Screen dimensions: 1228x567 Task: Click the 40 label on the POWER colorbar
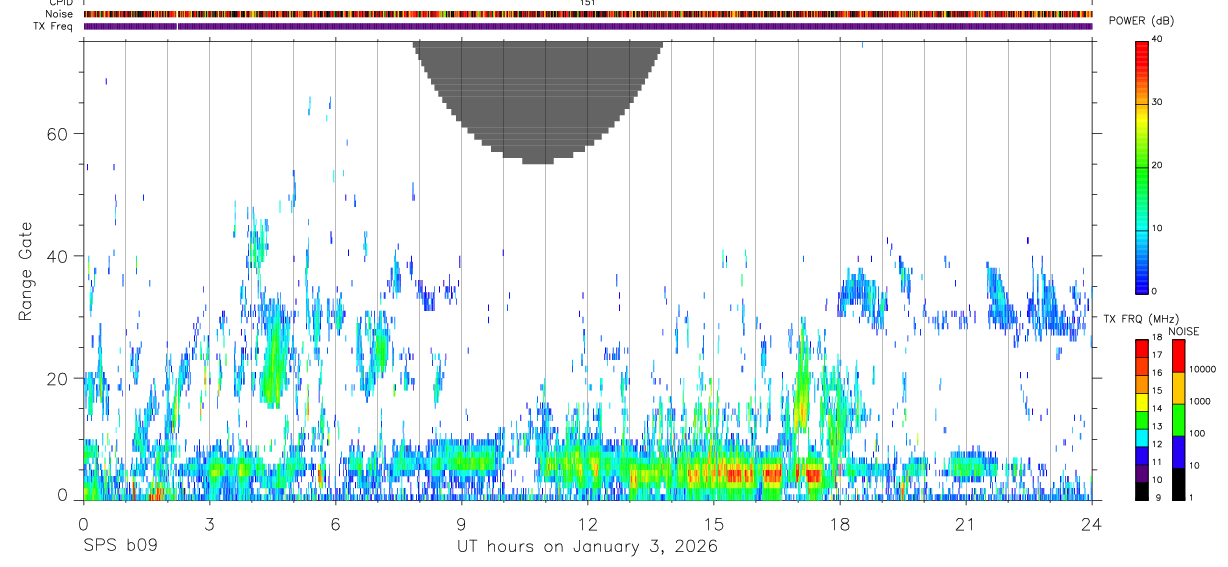pos(1156,39)
